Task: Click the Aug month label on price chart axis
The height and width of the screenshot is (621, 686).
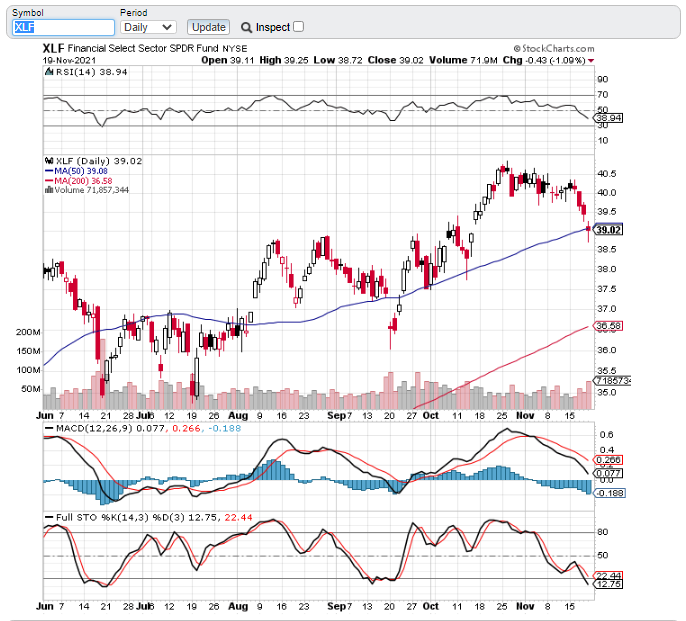Action: coord(238,415)
